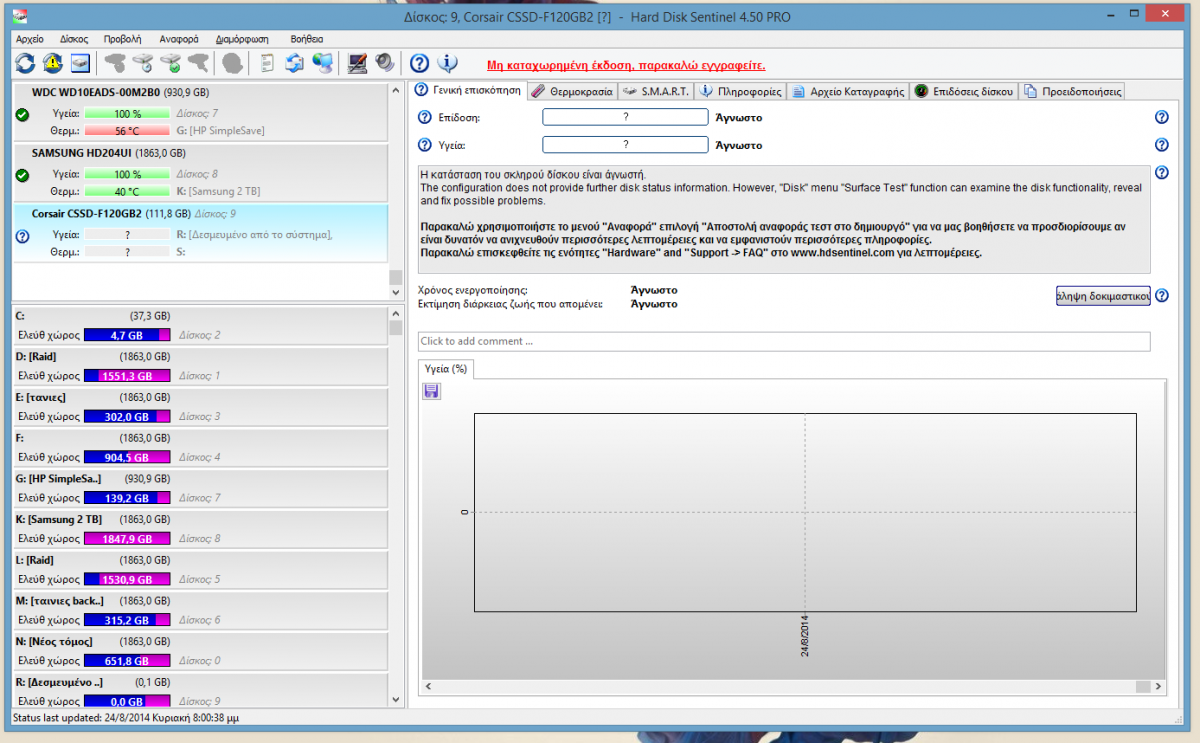The width and height of the screenshot is (1200, 743).
Task: Click the globe and monitor network icon
Action: [x=322, y=63]
